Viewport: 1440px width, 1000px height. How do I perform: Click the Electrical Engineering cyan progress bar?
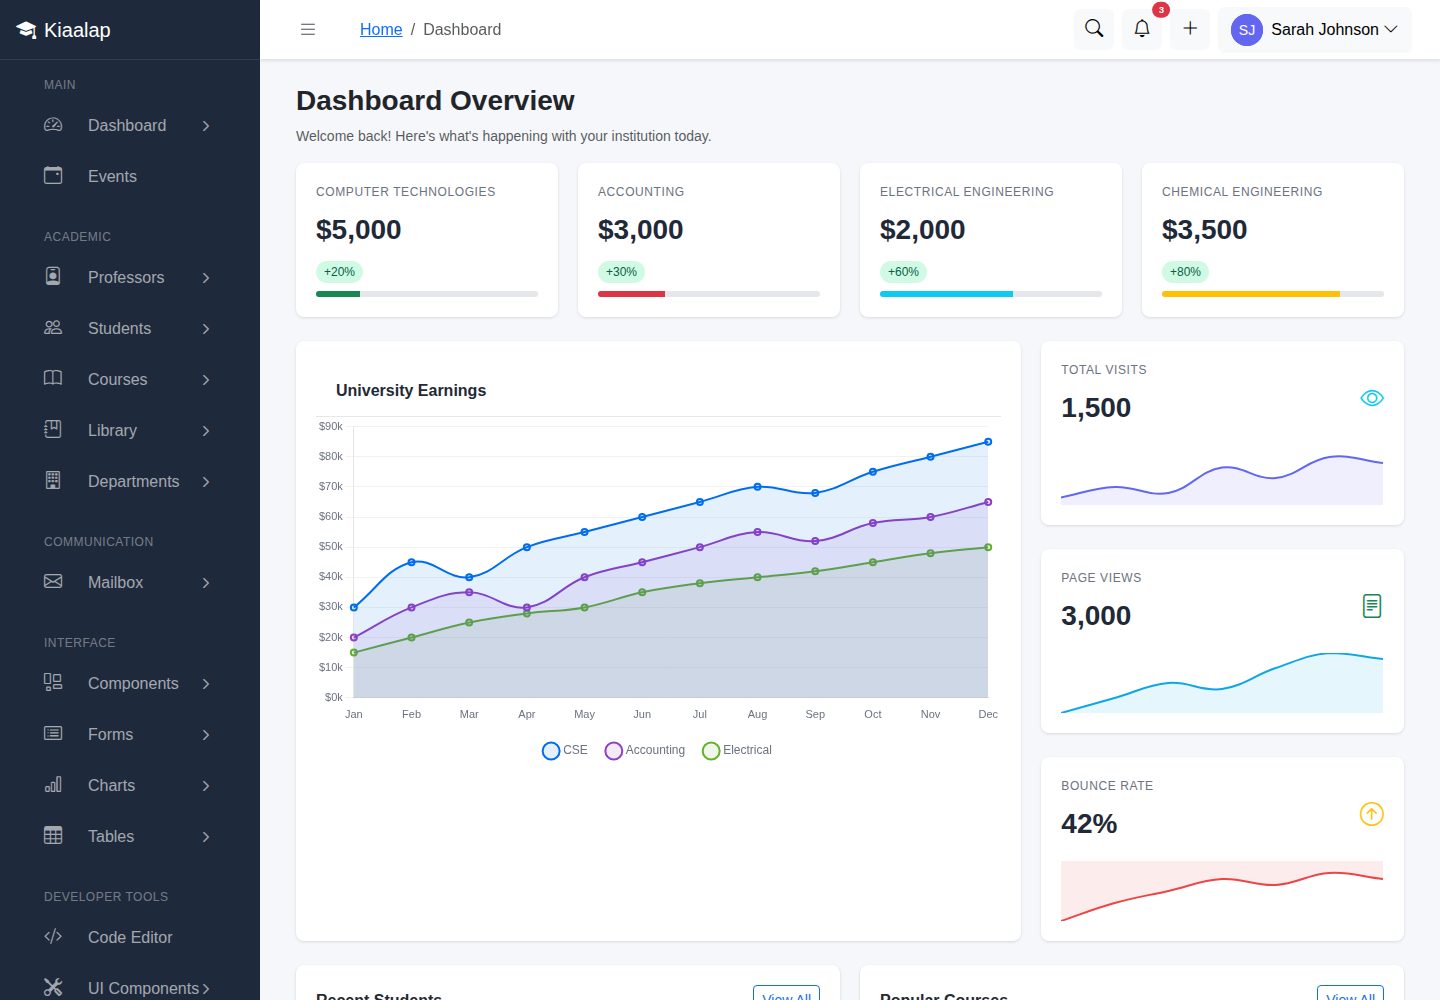946,294
